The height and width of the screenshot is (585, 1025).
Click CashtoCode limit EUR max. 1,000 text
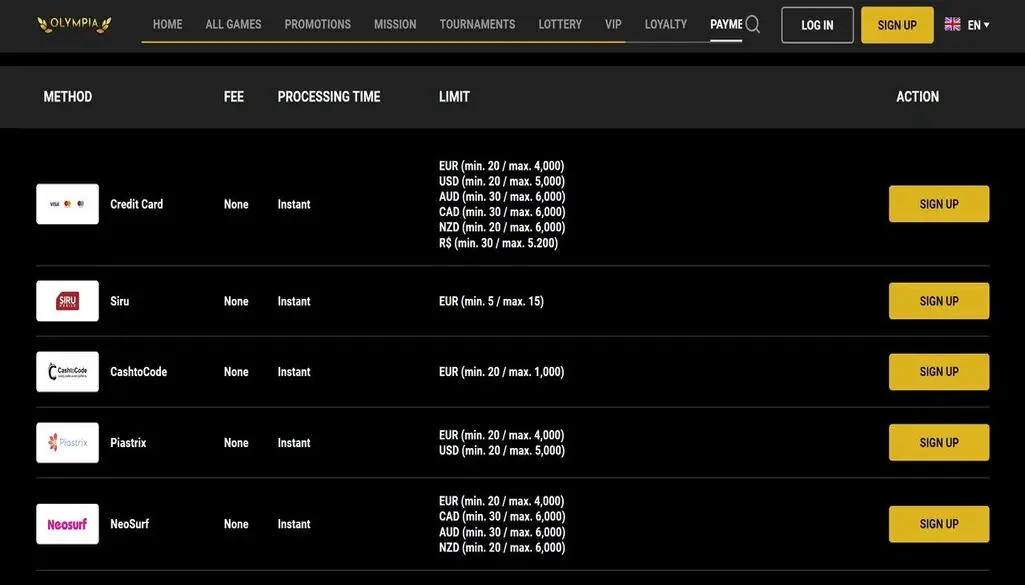click(x=501, y=371)
